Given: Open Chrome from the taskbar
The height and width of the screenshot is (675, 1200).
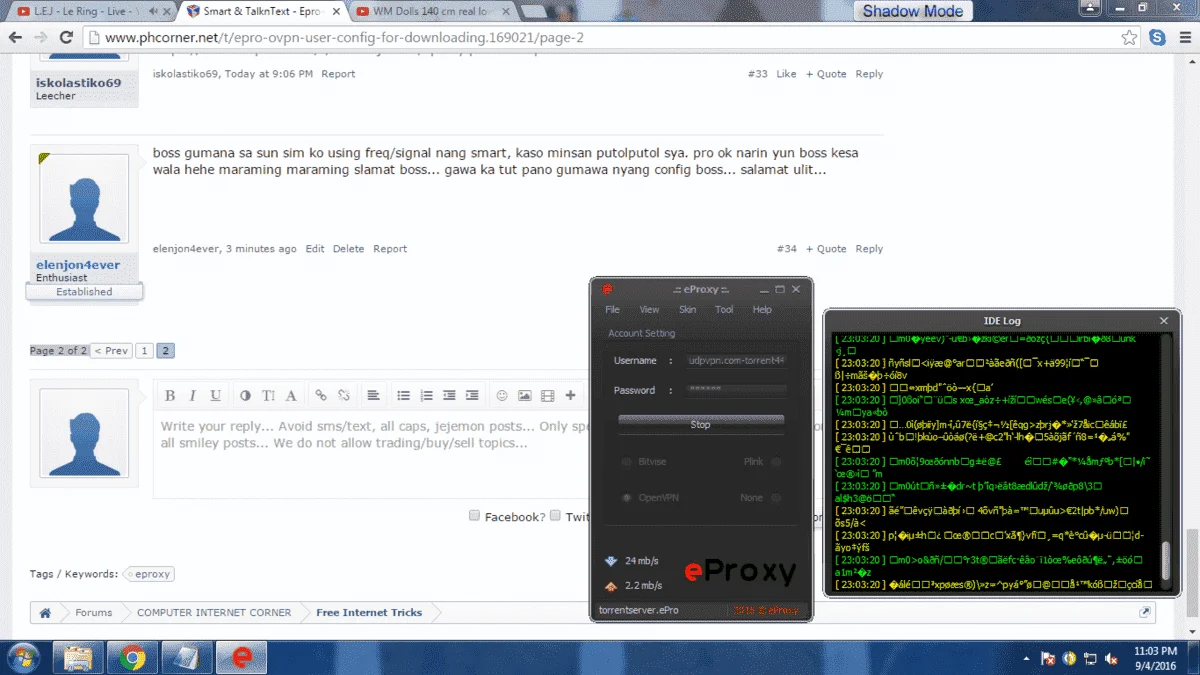Looking at the screenshot, I should (133, 658).
